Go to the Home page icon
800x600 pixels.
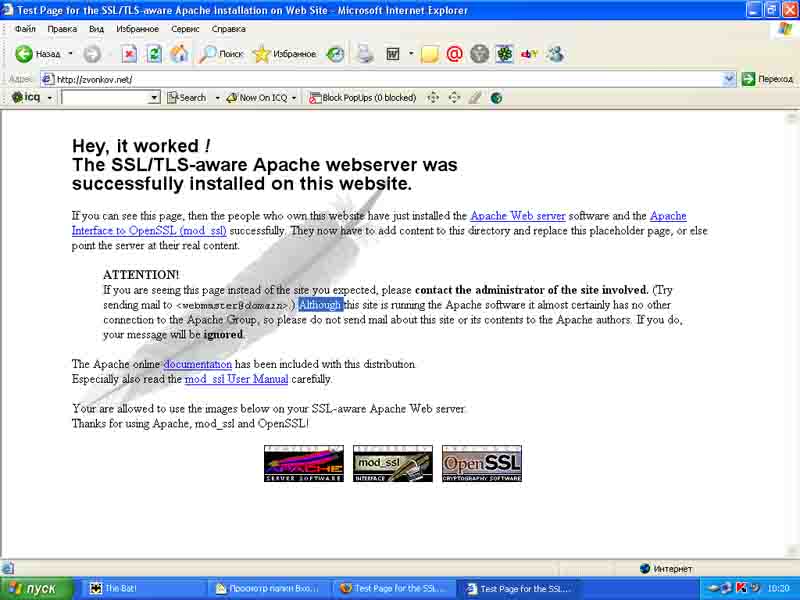coord(179,54)
